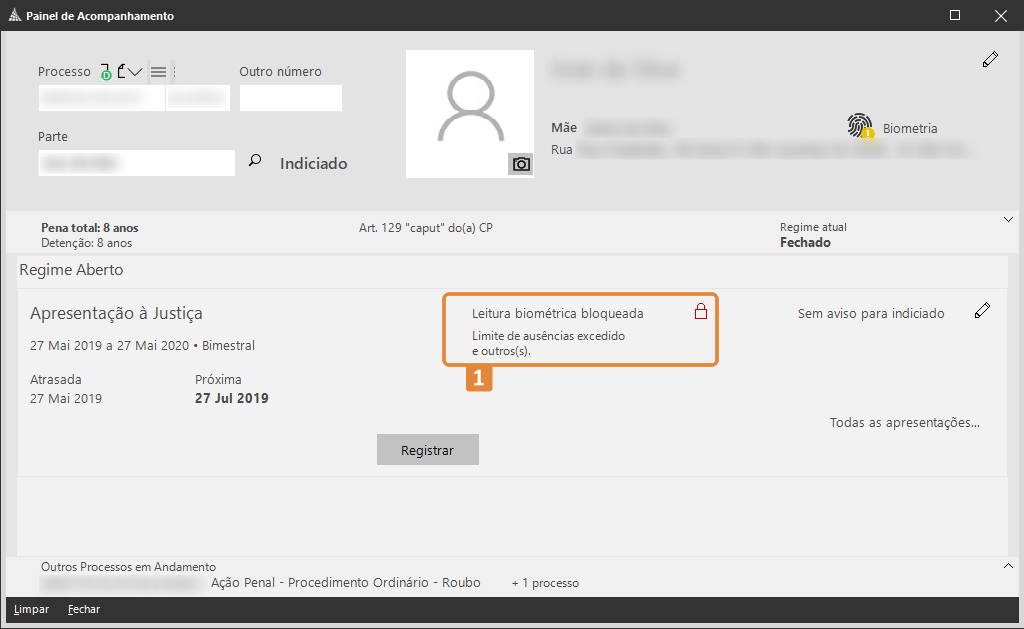
Task: Click into the Outro número field
Action: pyautogui.click(x=290, y=98)
